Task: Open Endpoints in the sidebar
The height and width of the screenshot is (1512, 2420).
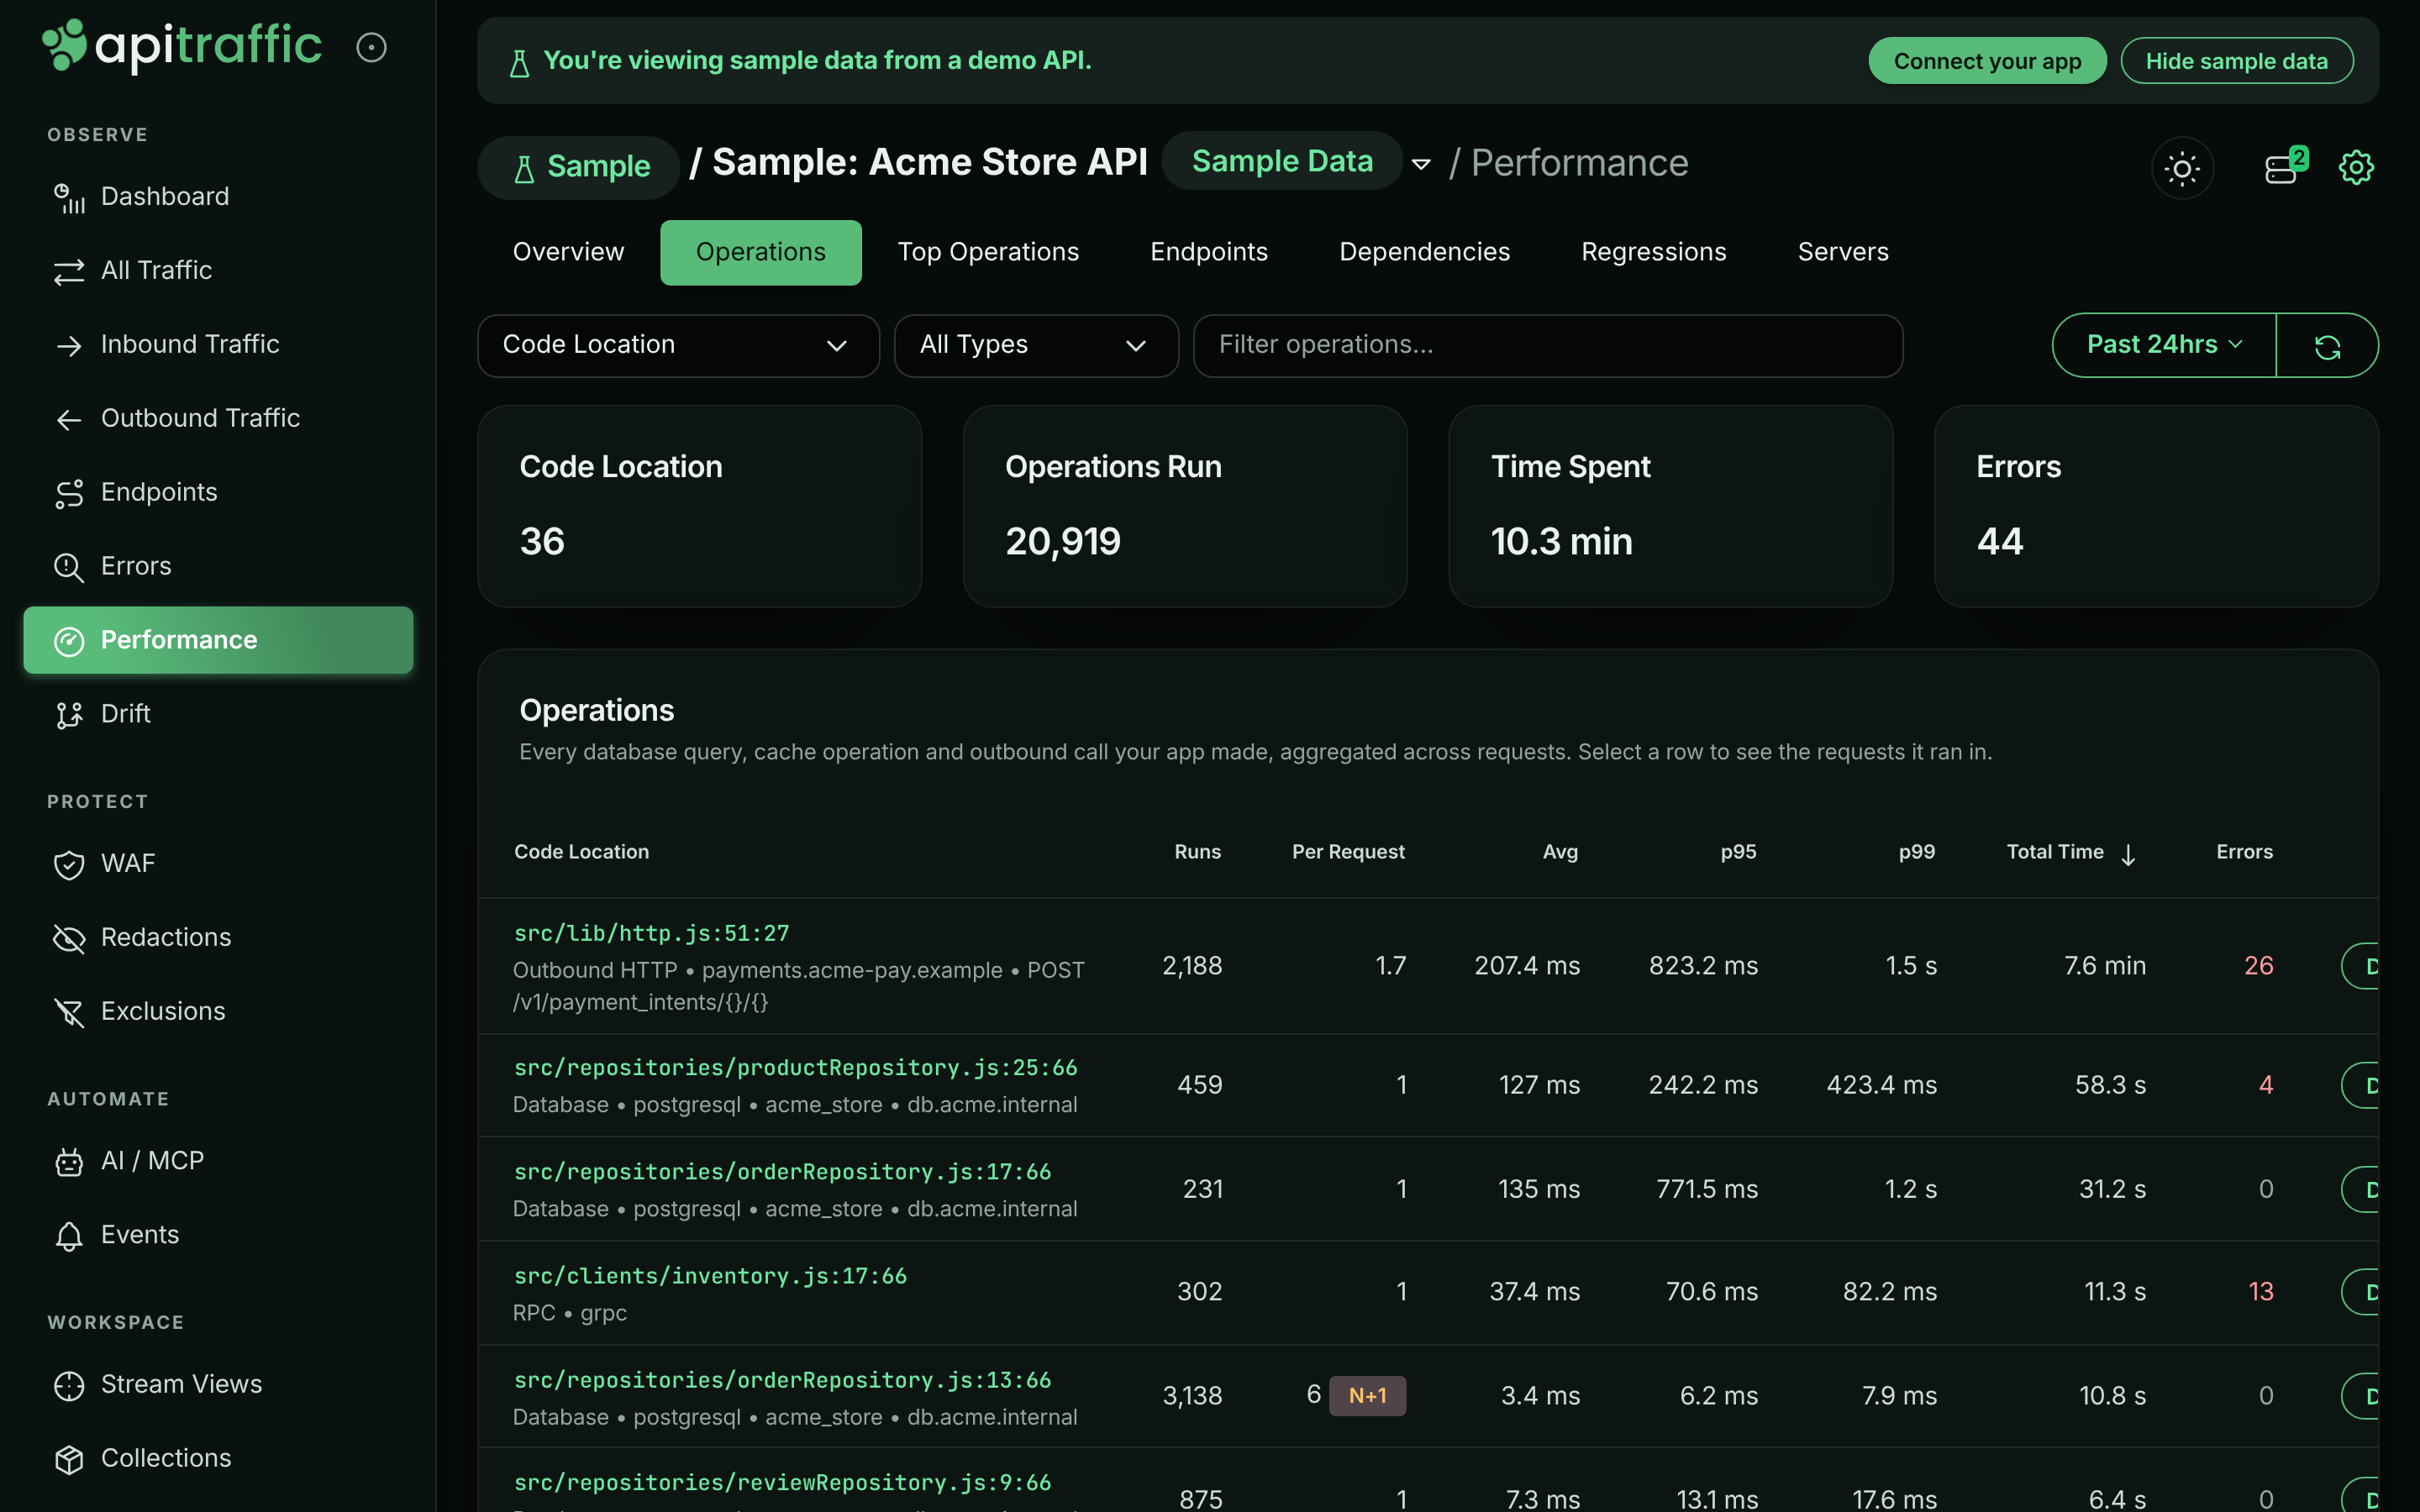Action: pyautogui.click(x=218, y=492)
